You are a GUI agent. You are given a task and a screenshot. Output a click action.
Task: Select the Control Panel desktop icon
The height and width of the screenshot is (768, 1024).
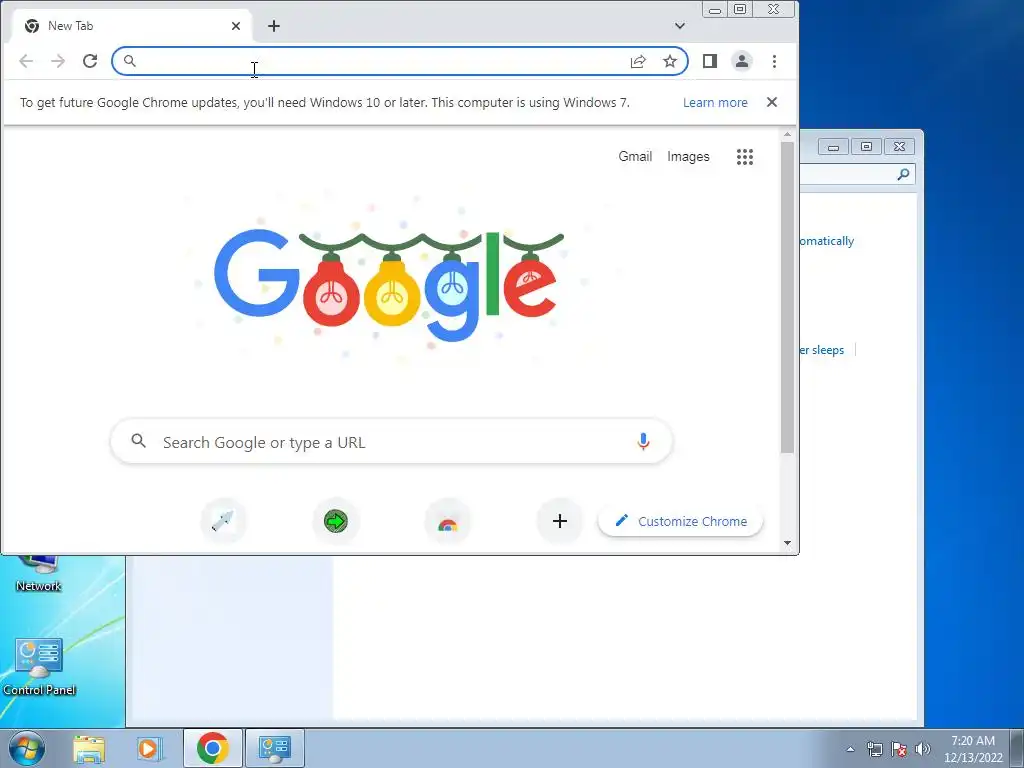click(39, 667)
